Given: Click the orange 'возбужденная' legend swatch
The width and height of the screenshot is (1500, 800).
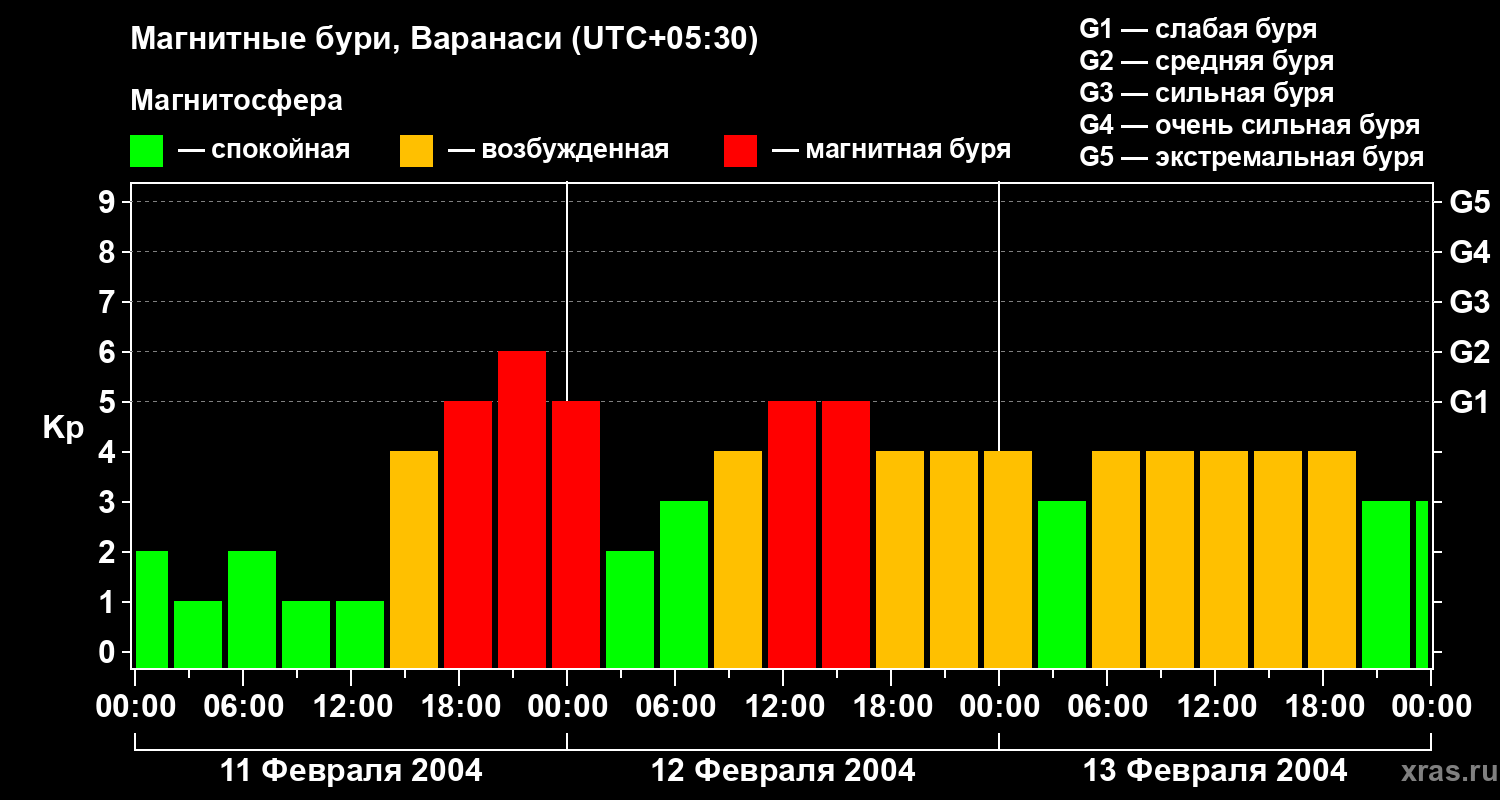Looking at the screenshot, I should click(x=416, y=151).
